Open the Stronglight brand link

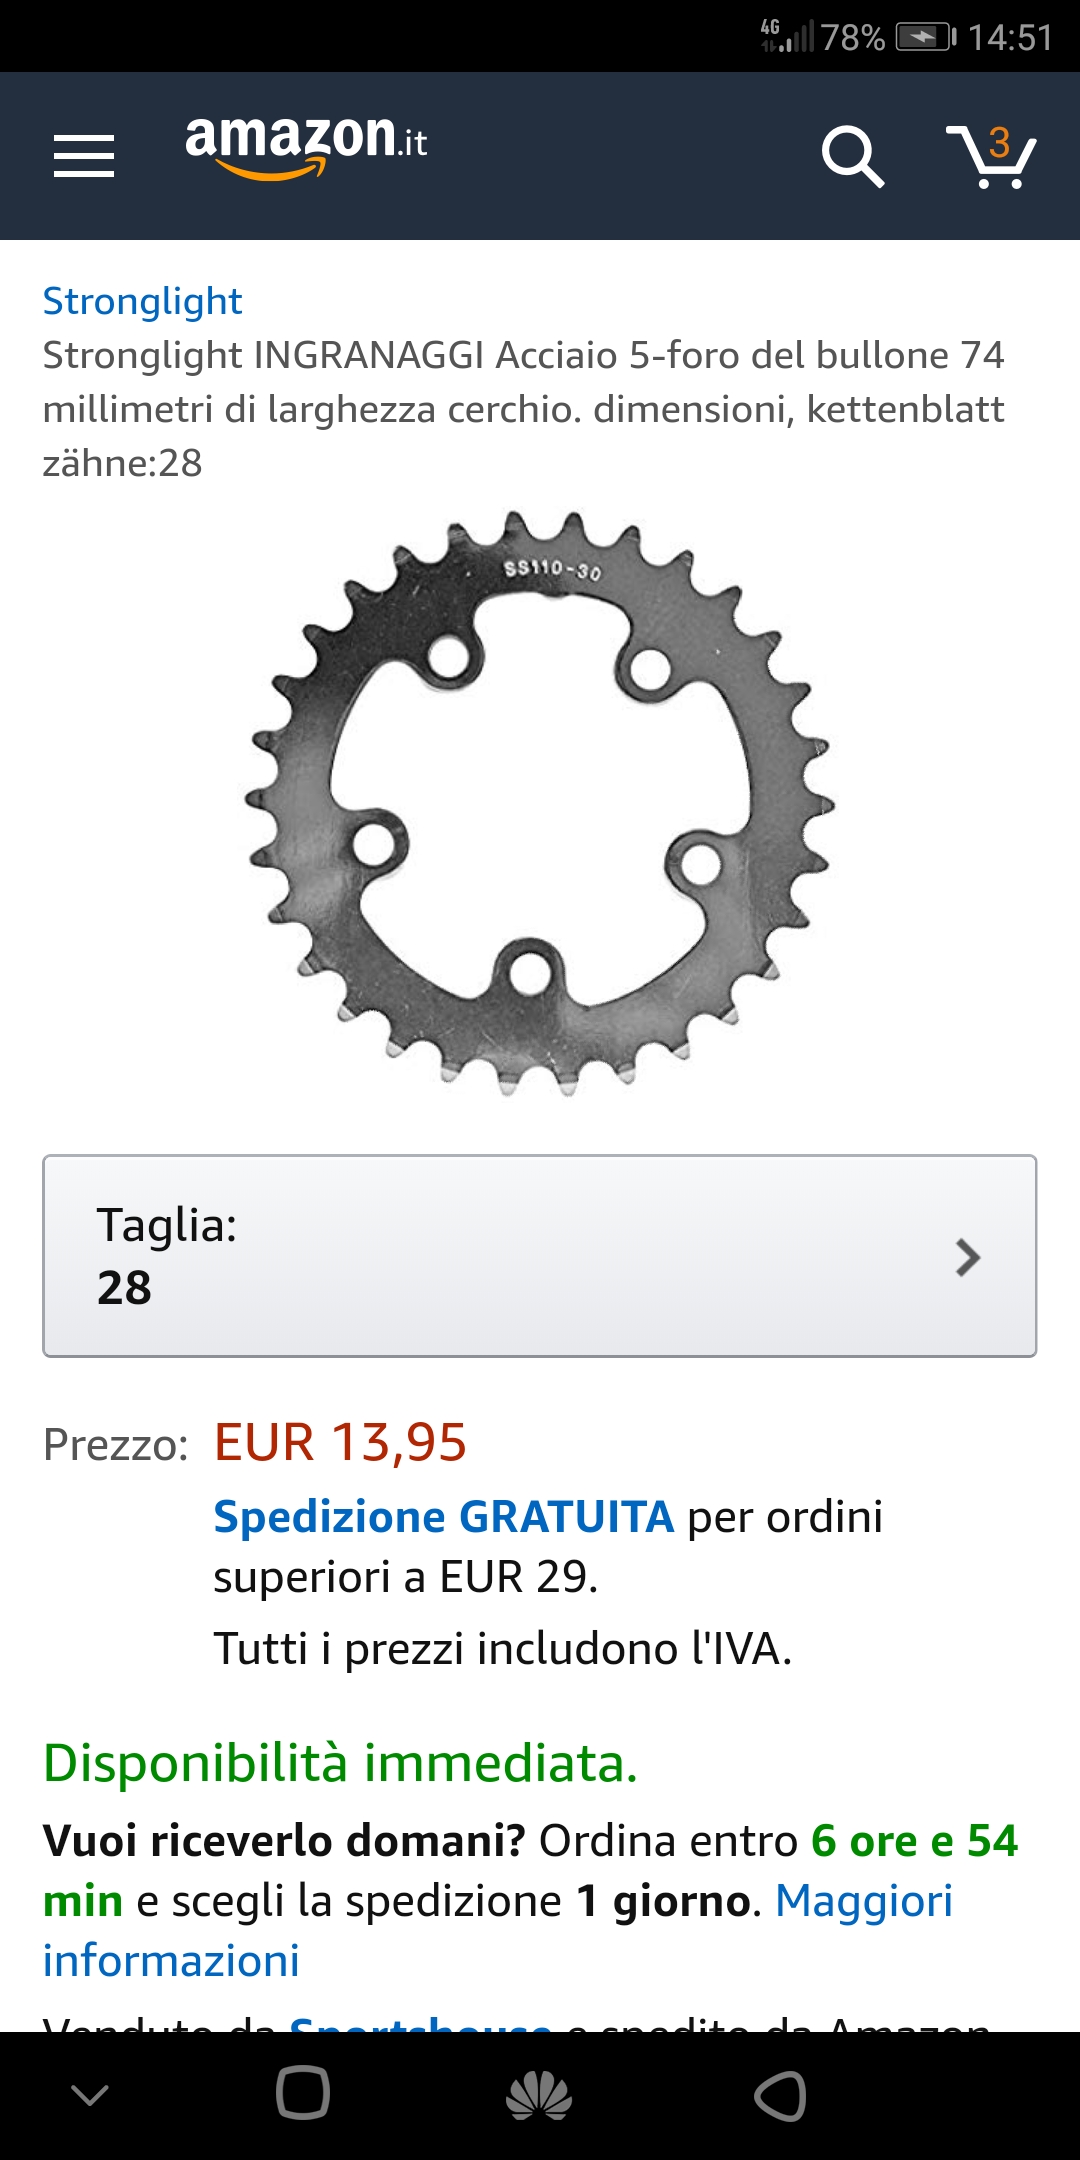click(x=142, y=301)
